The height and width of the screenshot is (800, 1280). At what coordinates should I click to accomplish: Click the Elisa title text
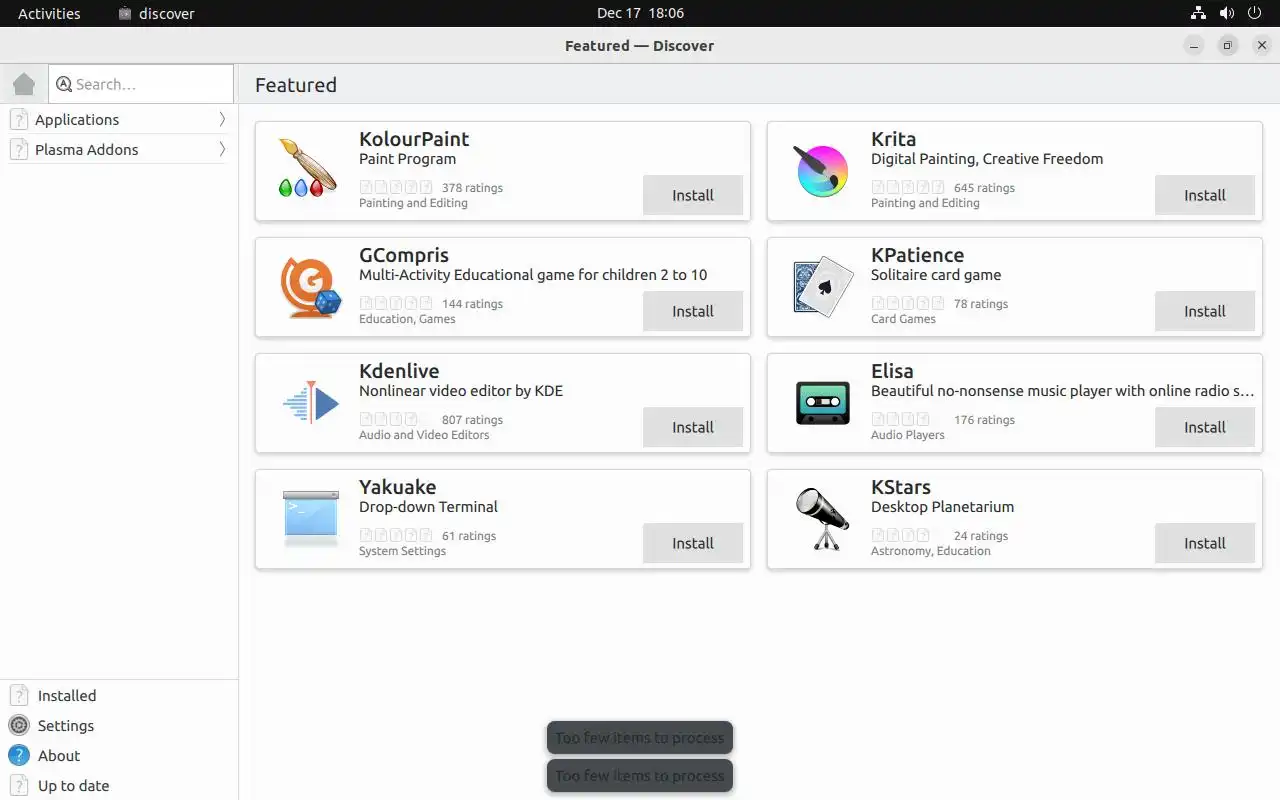pyautogui.click(x=892, y=371)
